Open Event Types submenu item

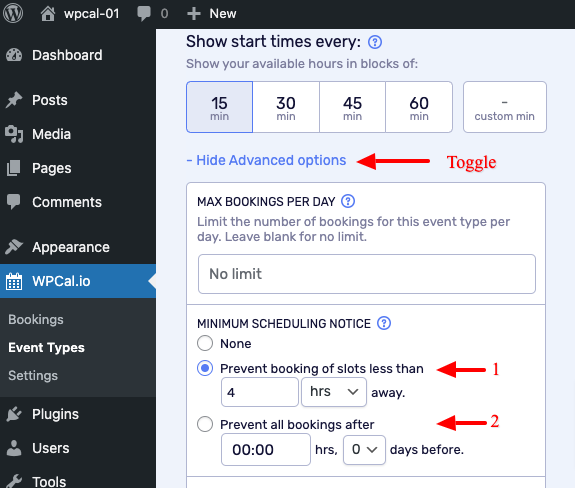coord(47,348)
